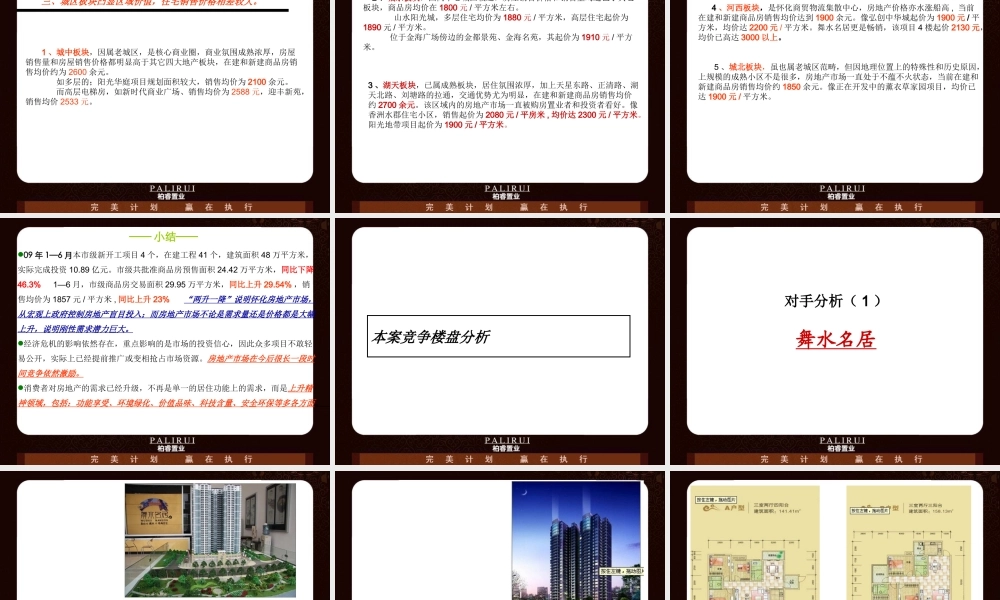Screen dimensions: 1000x600
Task: Click the orange 2588 元 price
Action: tap(246, 92)
